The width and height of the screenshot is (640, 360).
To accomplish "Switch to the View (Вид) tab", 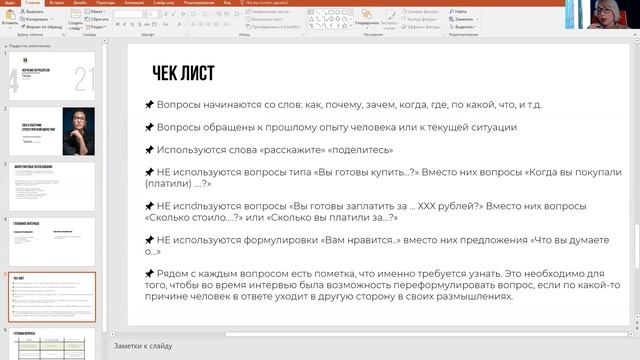I will (x=227, y=2).
